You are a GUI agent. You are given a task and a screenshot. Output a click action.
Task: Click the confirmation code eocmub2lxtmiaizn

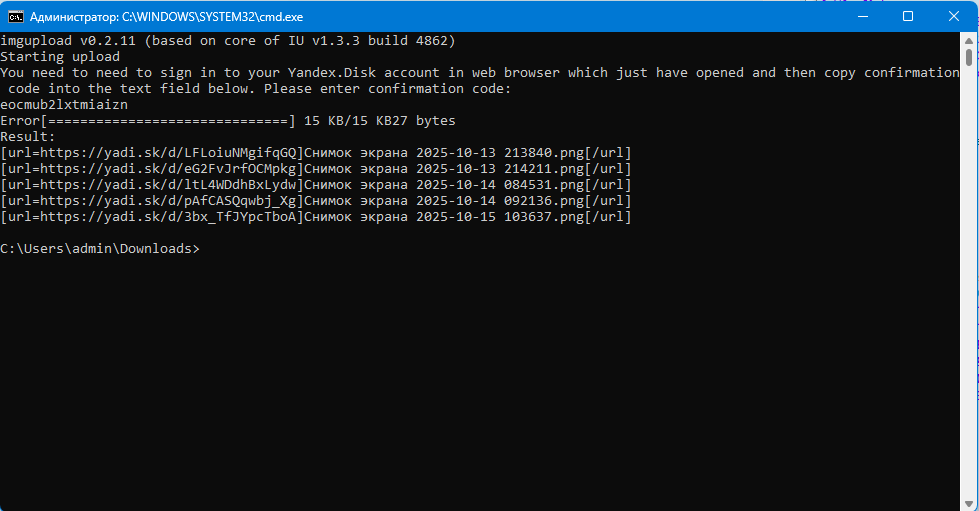coord(64,105)
